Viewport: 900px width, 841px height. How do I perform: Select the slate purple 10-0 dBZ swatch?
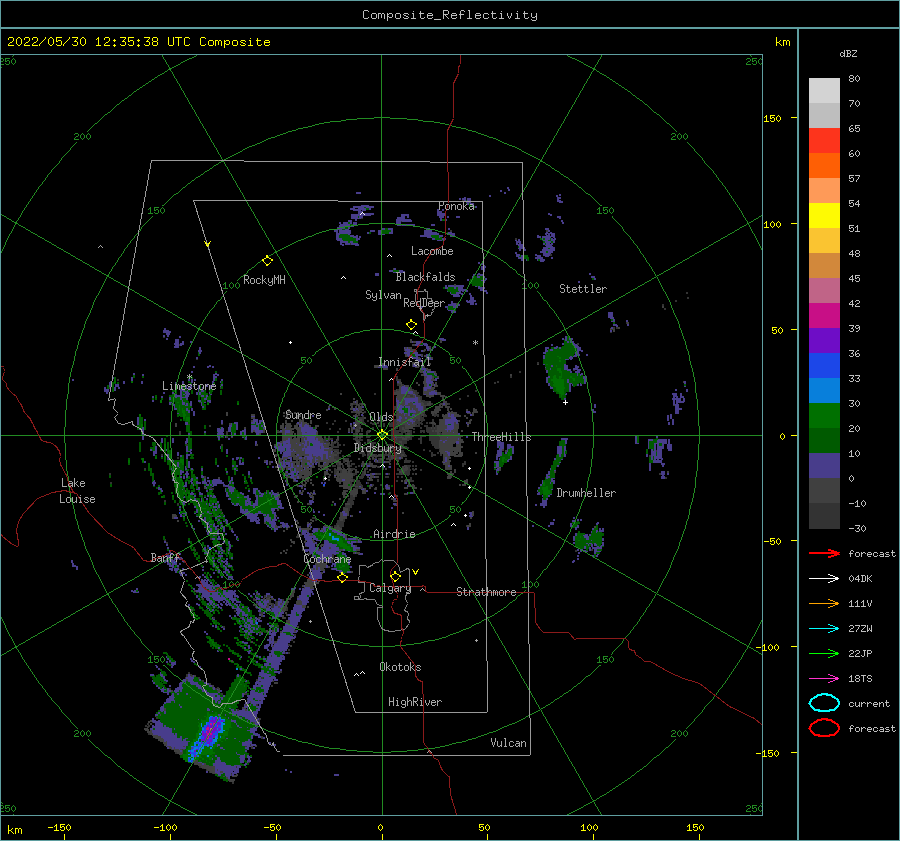coord(824,466)
